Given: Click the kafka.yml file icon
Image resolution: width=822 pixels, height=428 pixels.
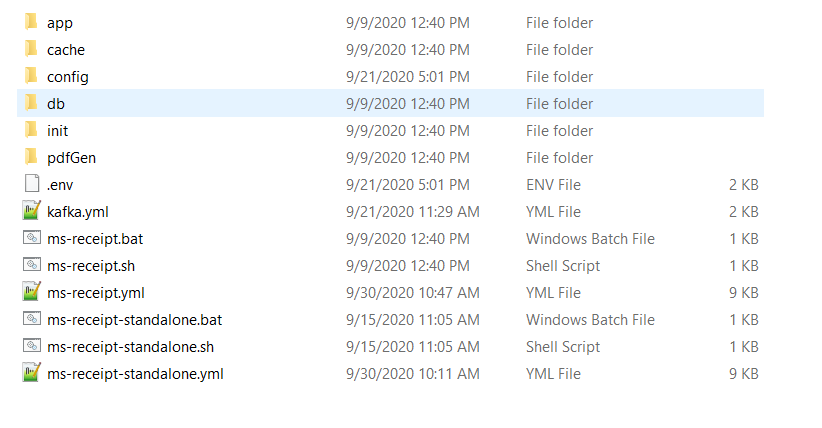Looking at the screenshot, I should [30, 211].
